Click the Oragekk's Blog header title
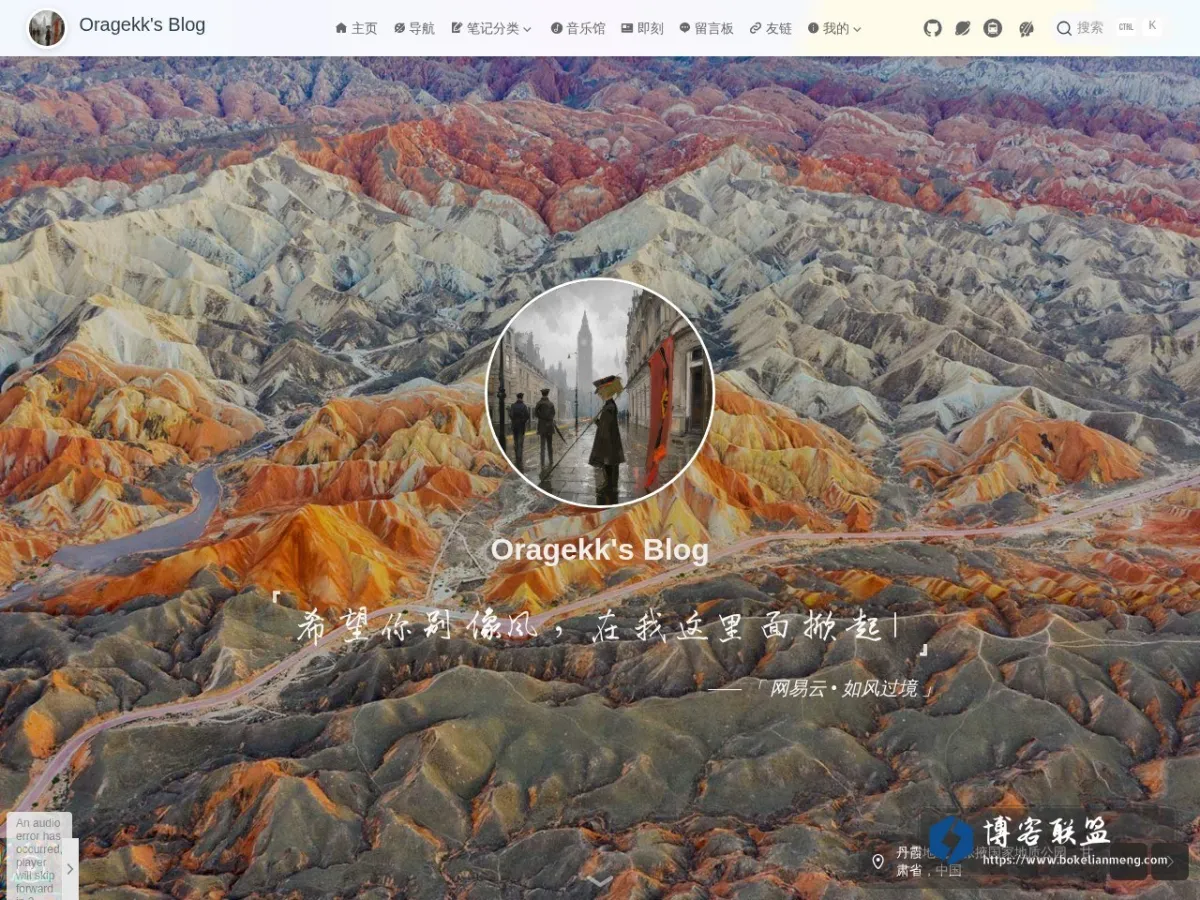The height and width of the screenshot is (900, 1200). 142,25
